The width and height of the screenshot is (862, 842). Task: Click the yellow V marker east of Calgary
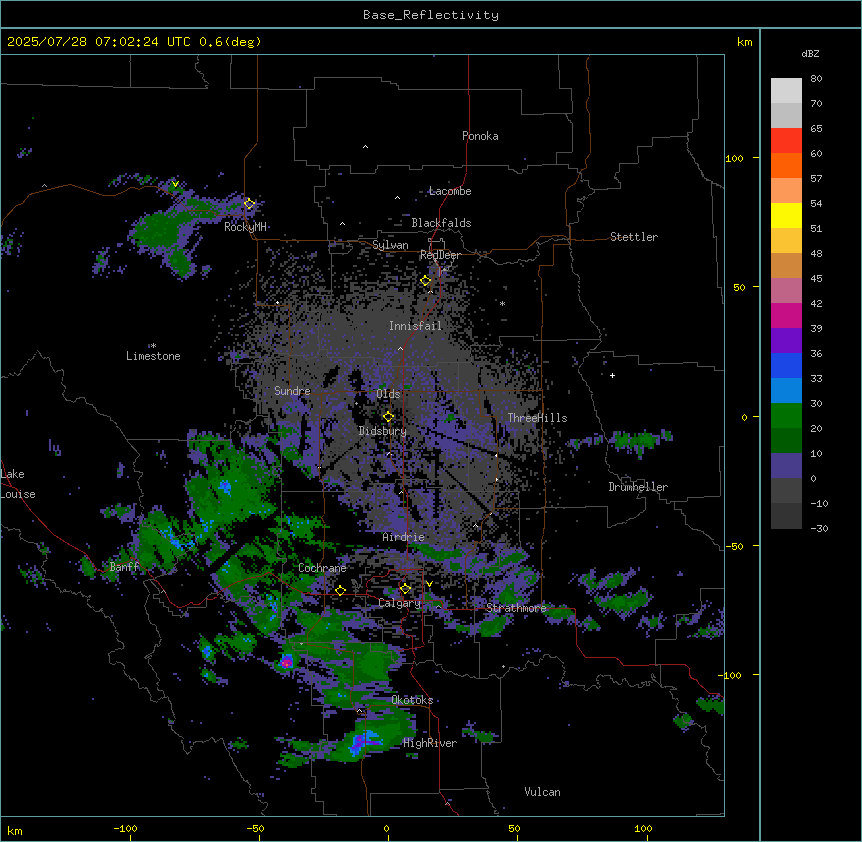pos(429,584)
